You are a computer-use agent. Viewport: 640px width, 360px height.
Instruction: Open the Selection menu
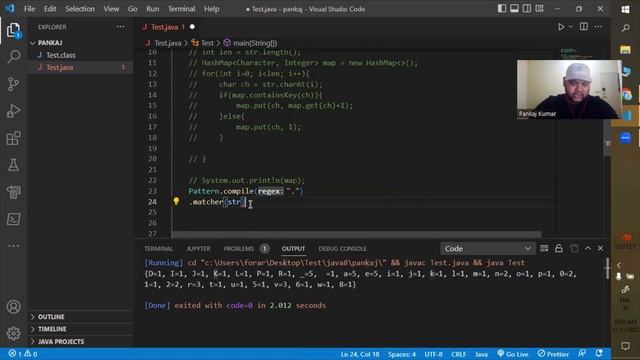tap(80, 9)
